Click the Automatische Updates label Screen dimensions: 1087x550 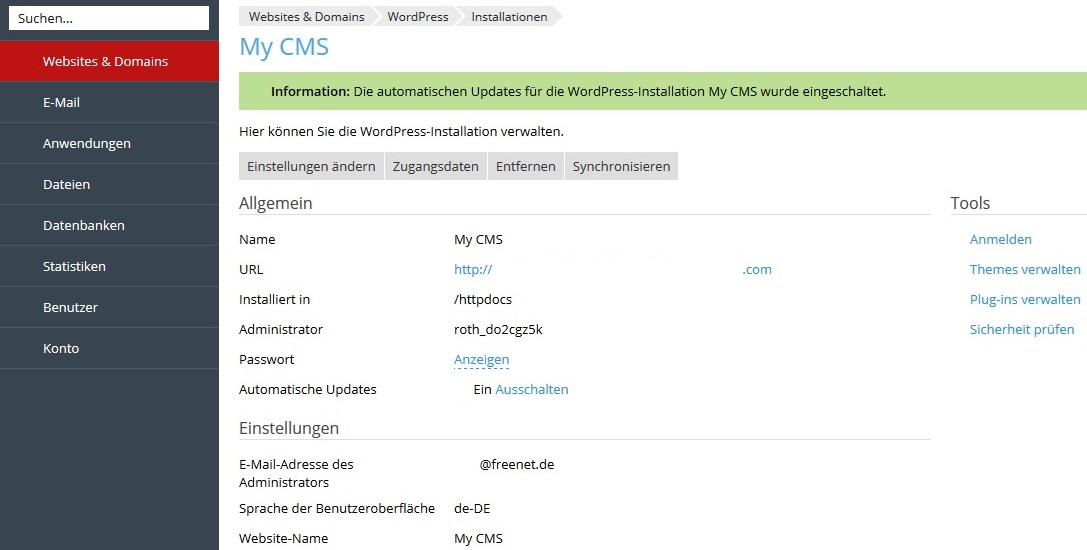tap(308, 389)
